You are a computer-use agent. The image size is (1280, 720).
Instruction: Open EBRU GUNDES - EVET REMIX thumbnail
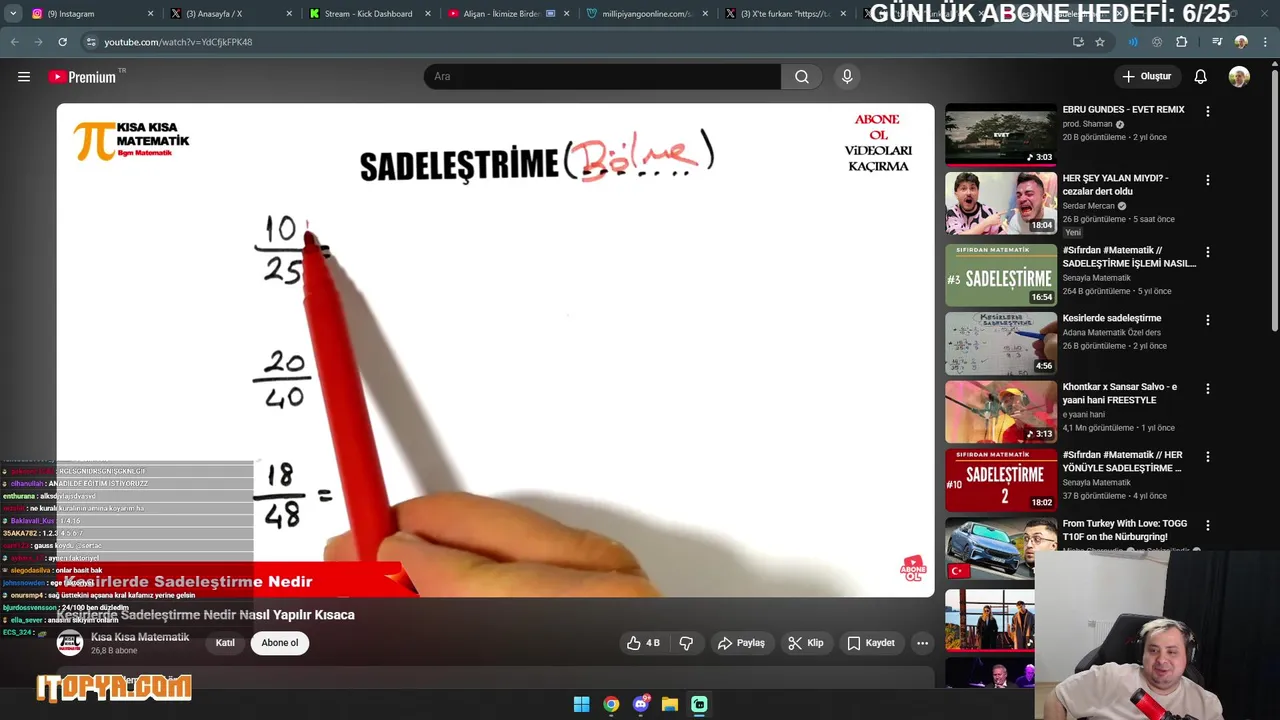point(1001,135)
